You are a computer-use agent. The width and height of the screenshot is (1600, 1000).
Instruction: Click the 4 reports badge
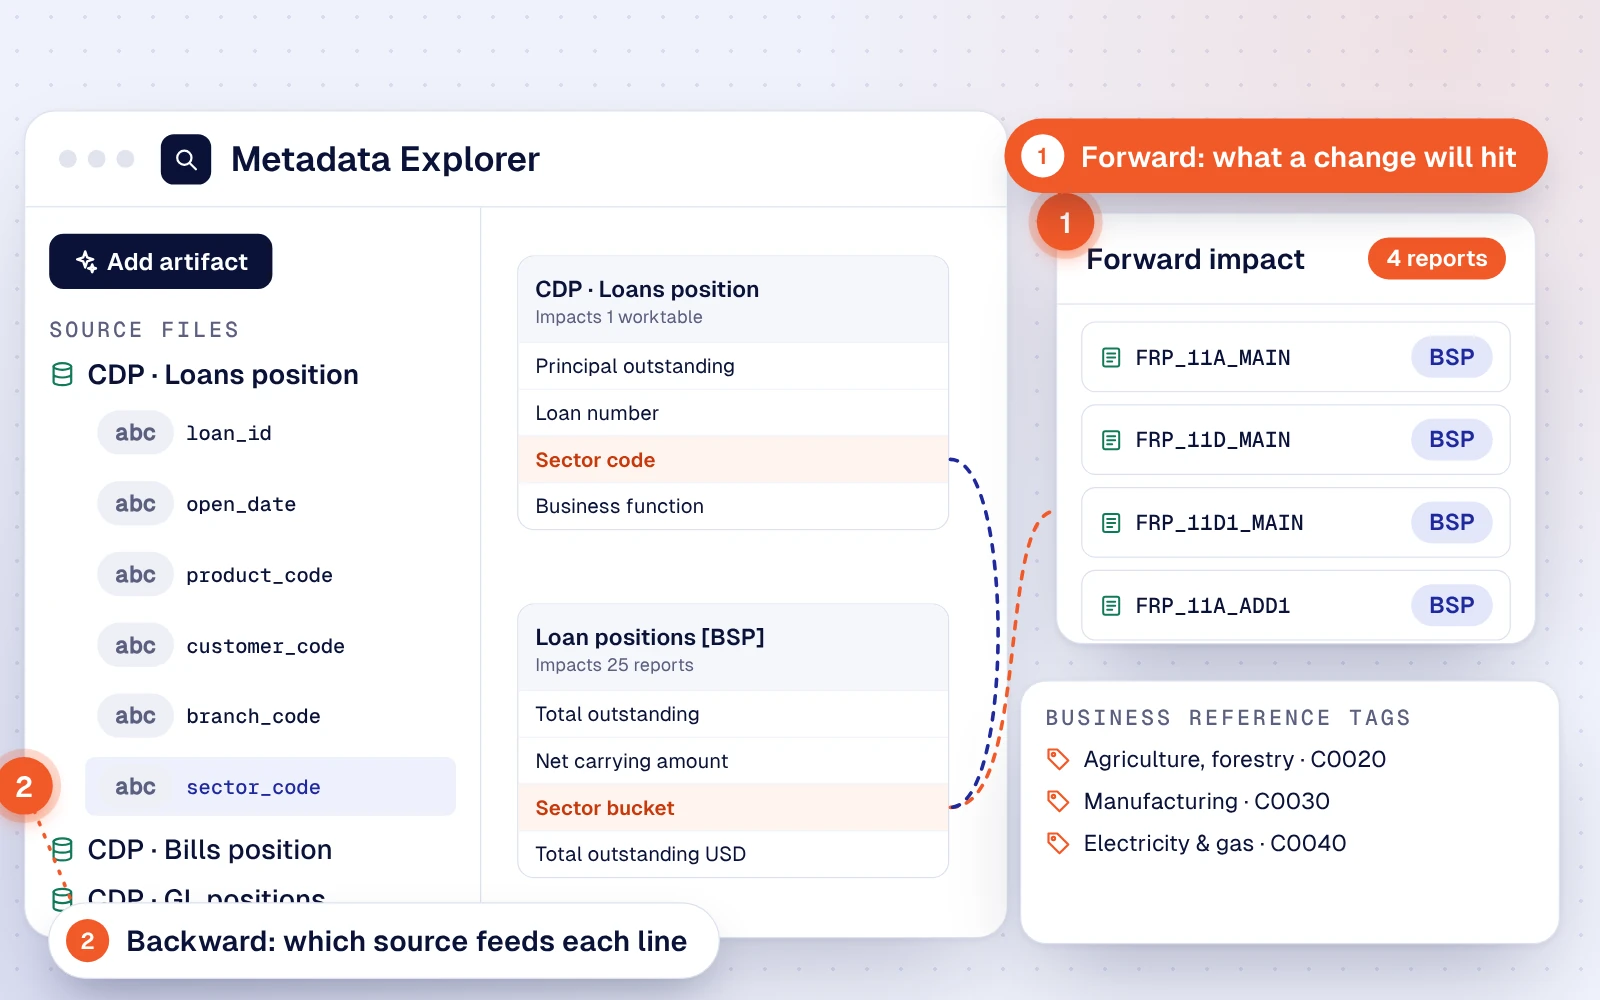point(1436,258)
